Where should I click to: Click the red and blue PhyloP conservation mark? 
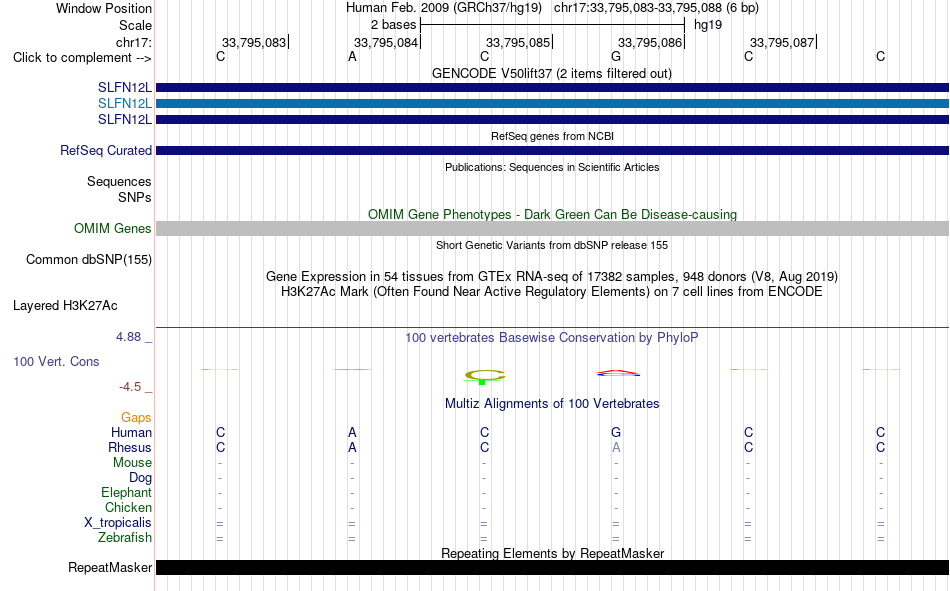point(618,373)
